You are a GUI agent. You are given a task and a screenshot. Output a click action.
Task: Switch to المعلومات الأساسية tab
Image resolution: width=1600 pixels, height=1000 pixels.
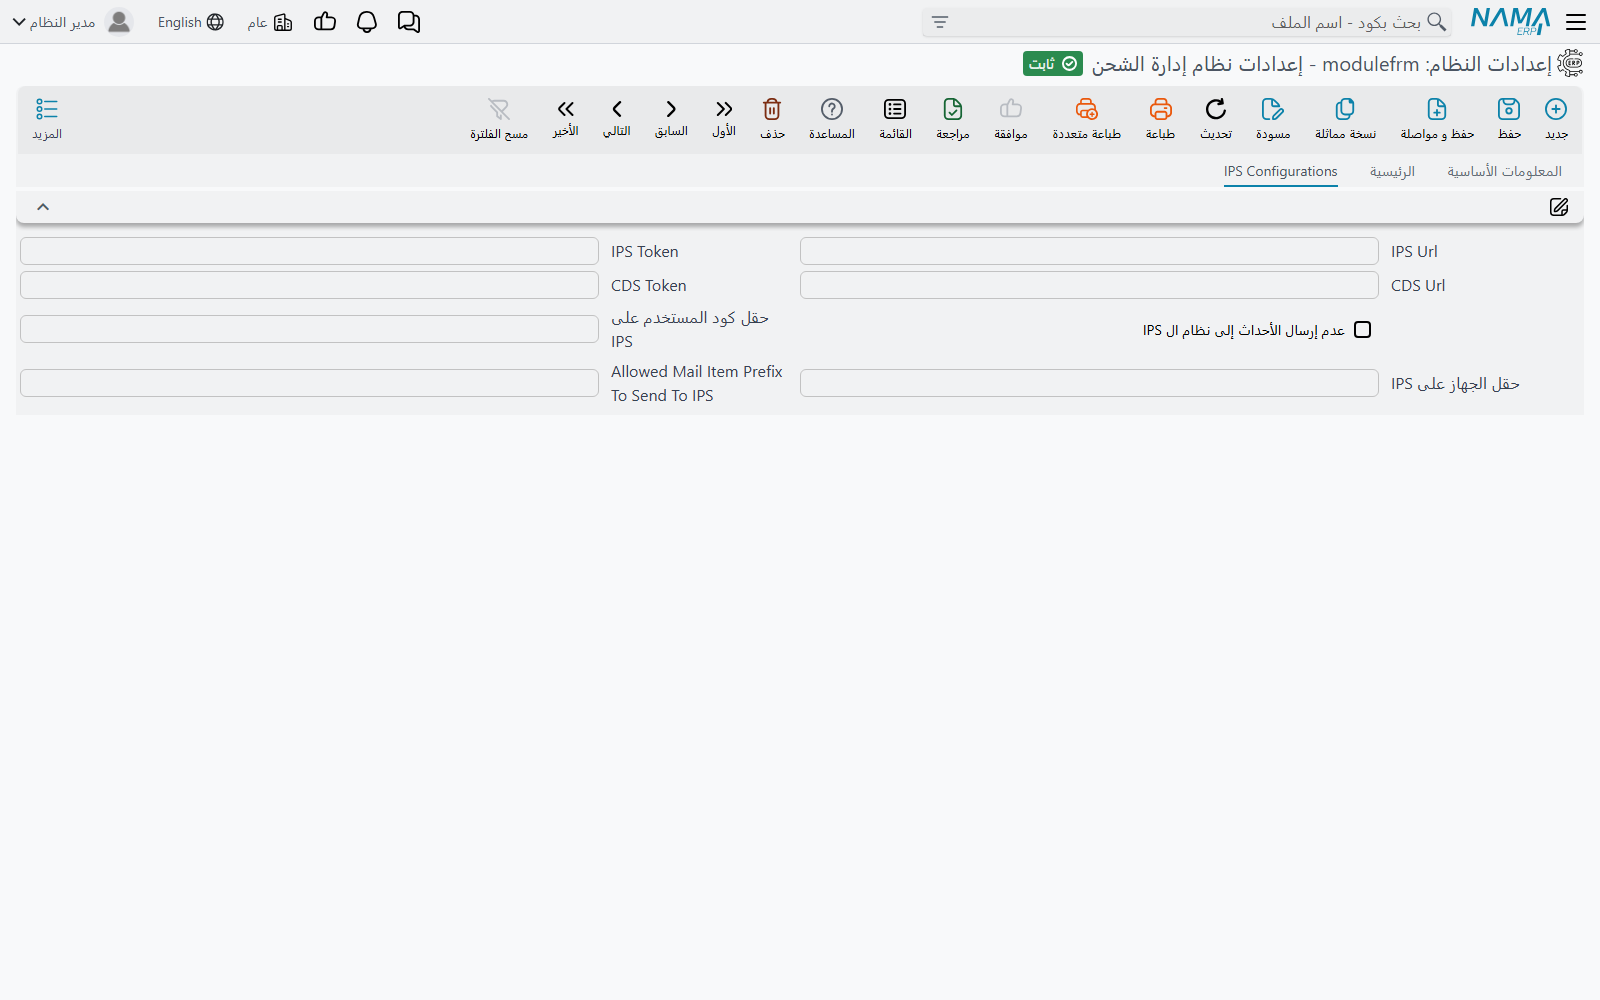(x=1505, y=172)
